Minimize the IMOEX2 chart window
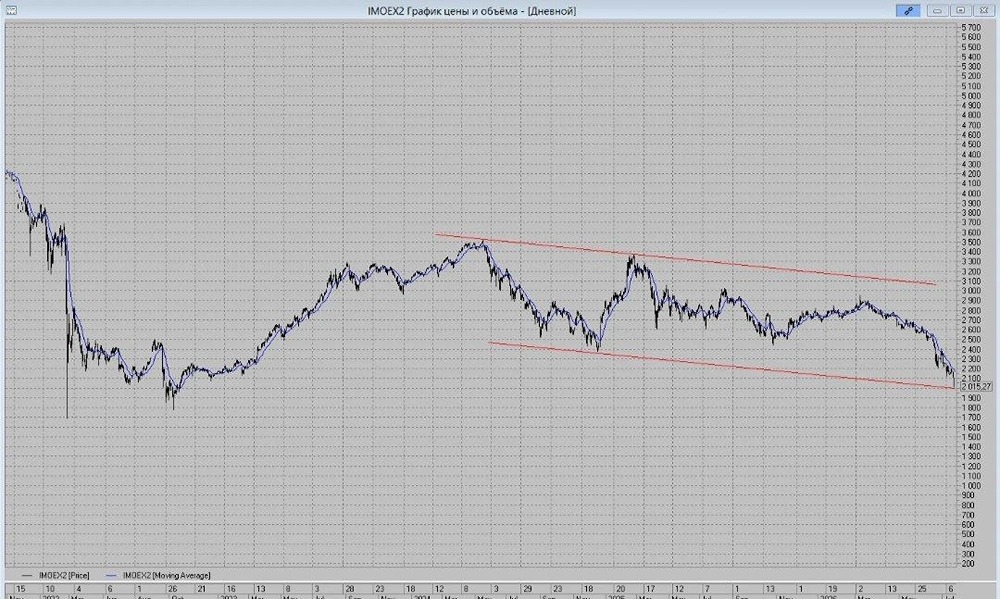1000x599 pixels. (x=938, y=10)
